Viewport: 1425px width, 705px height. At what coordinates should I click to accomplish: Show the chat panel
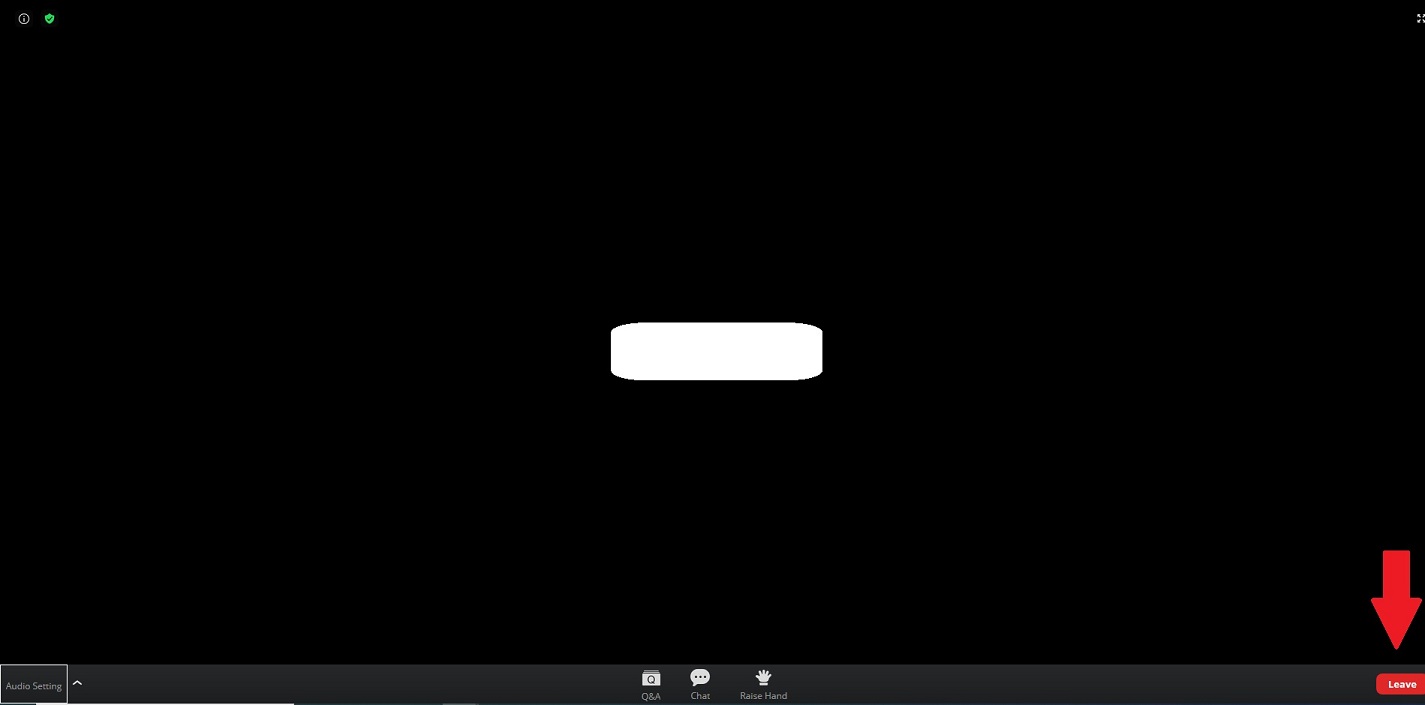(x=700, y=684)
